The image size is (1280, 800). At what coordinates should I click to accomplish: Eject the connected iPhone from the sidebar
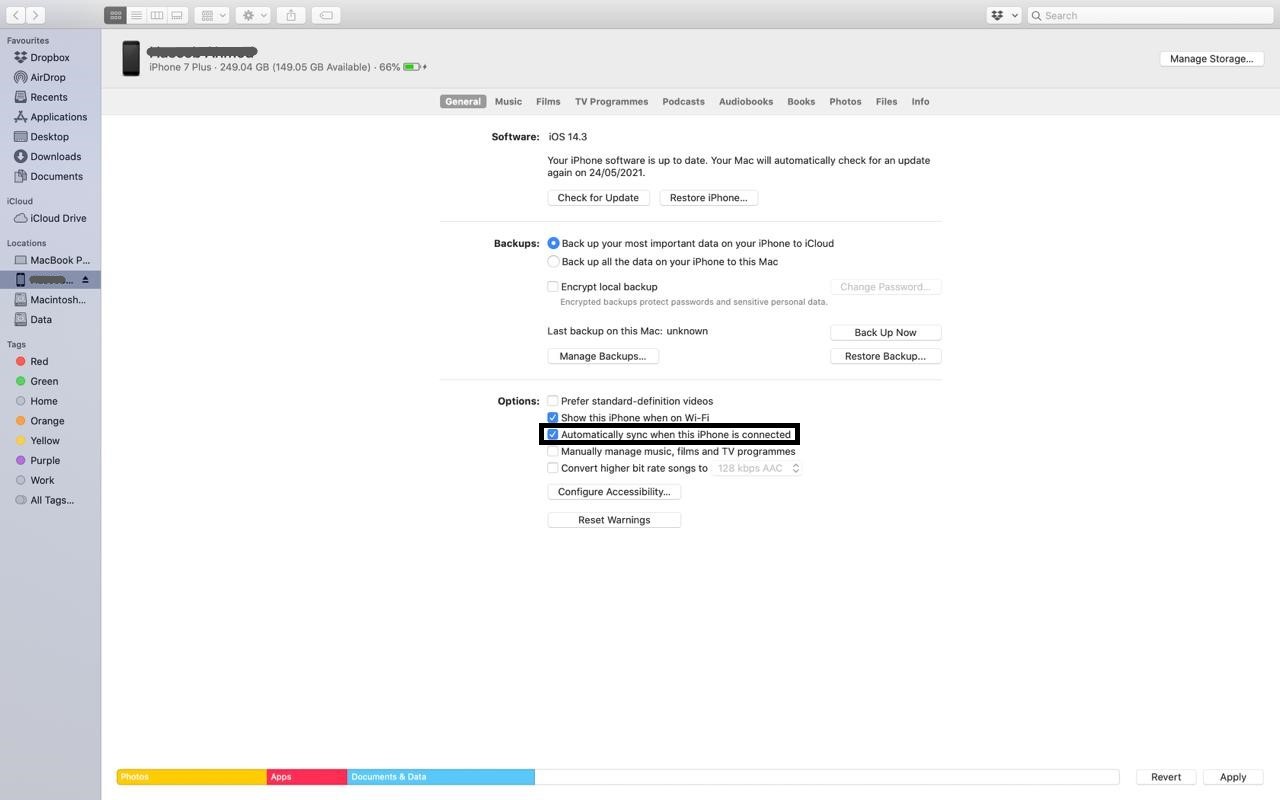85,279
